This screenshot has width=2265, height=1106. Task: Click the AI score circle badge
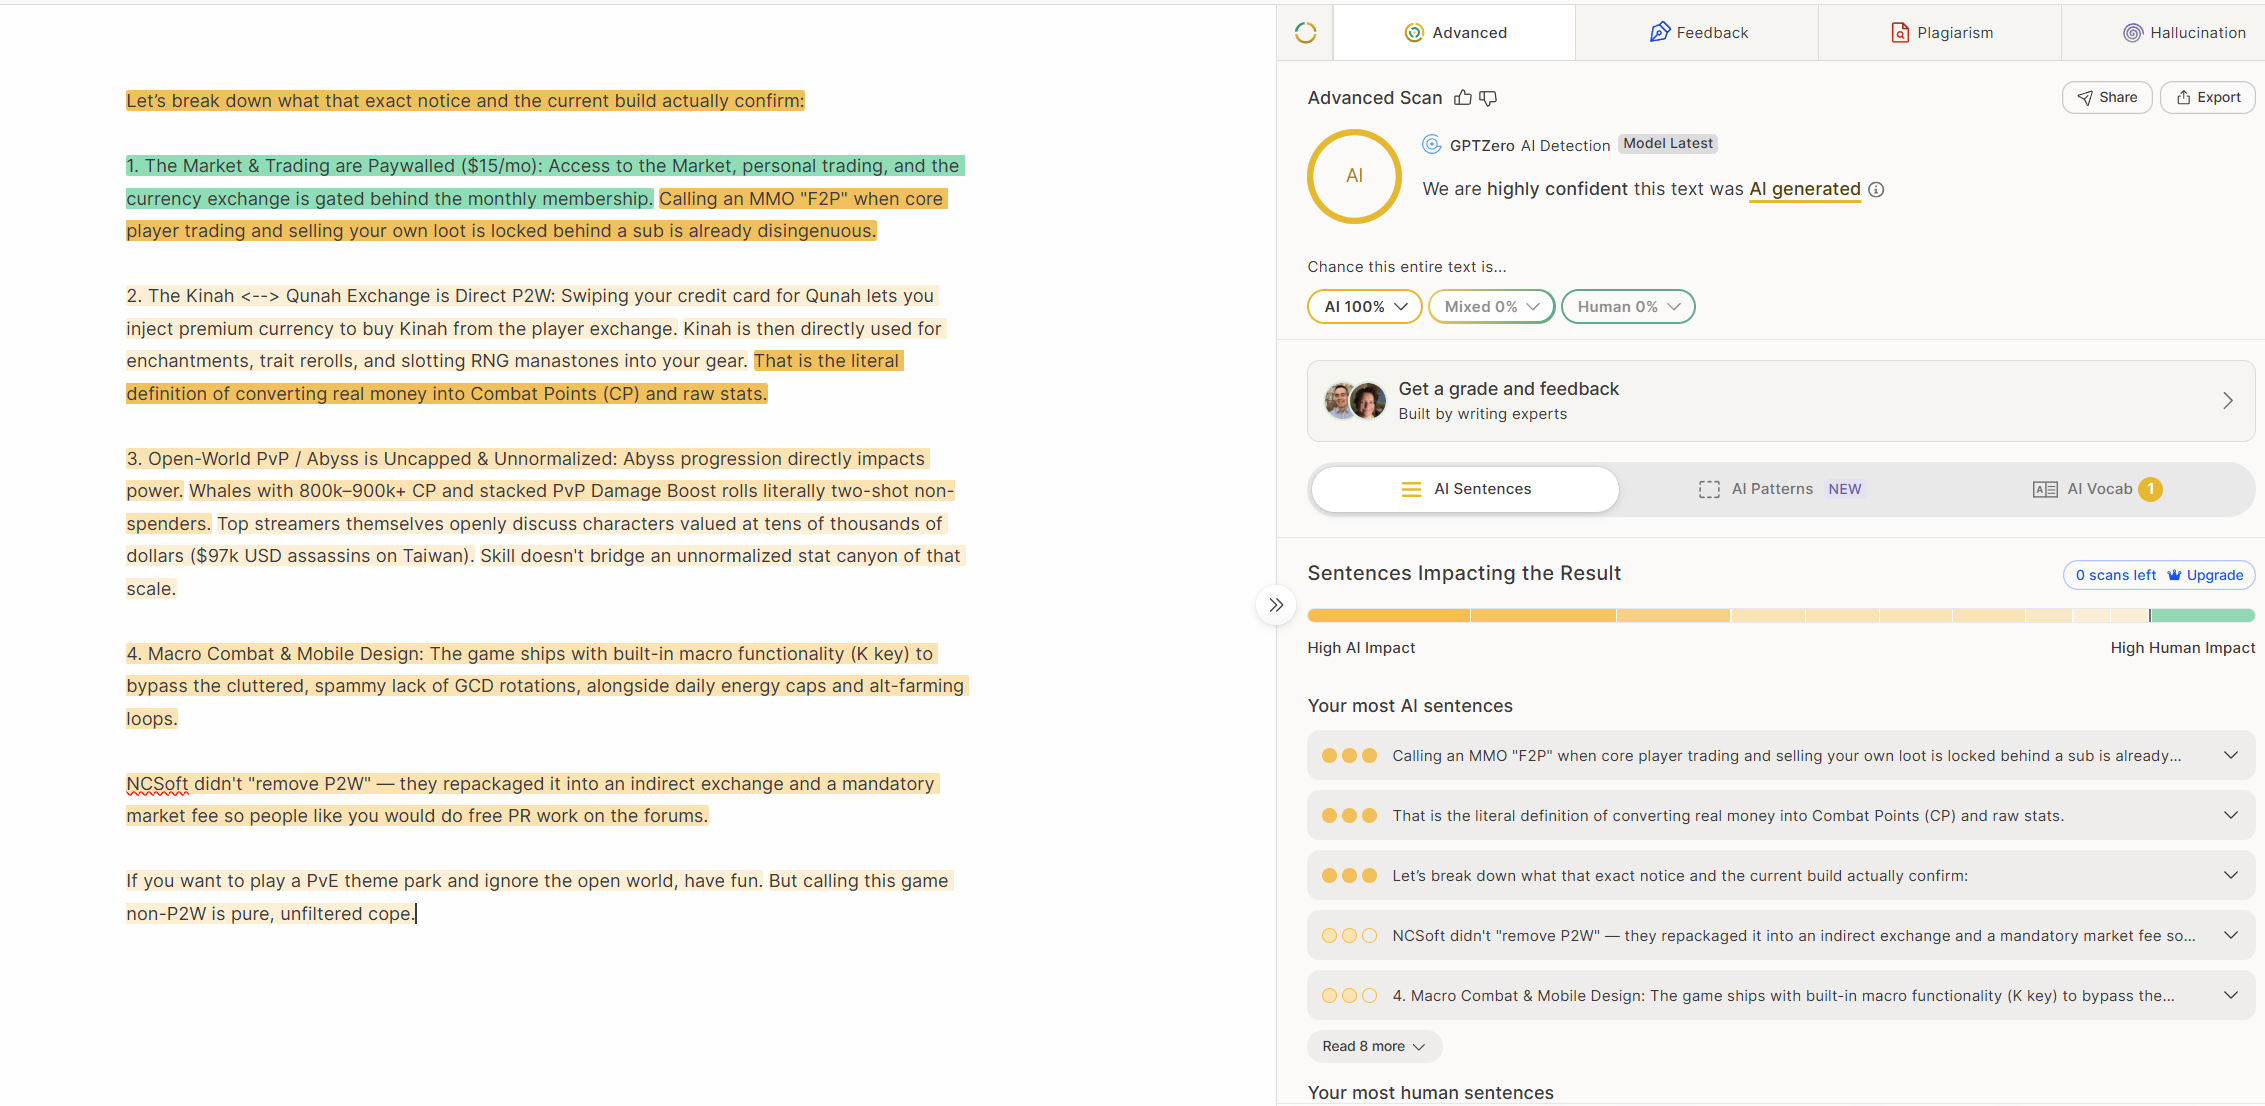1354,176
